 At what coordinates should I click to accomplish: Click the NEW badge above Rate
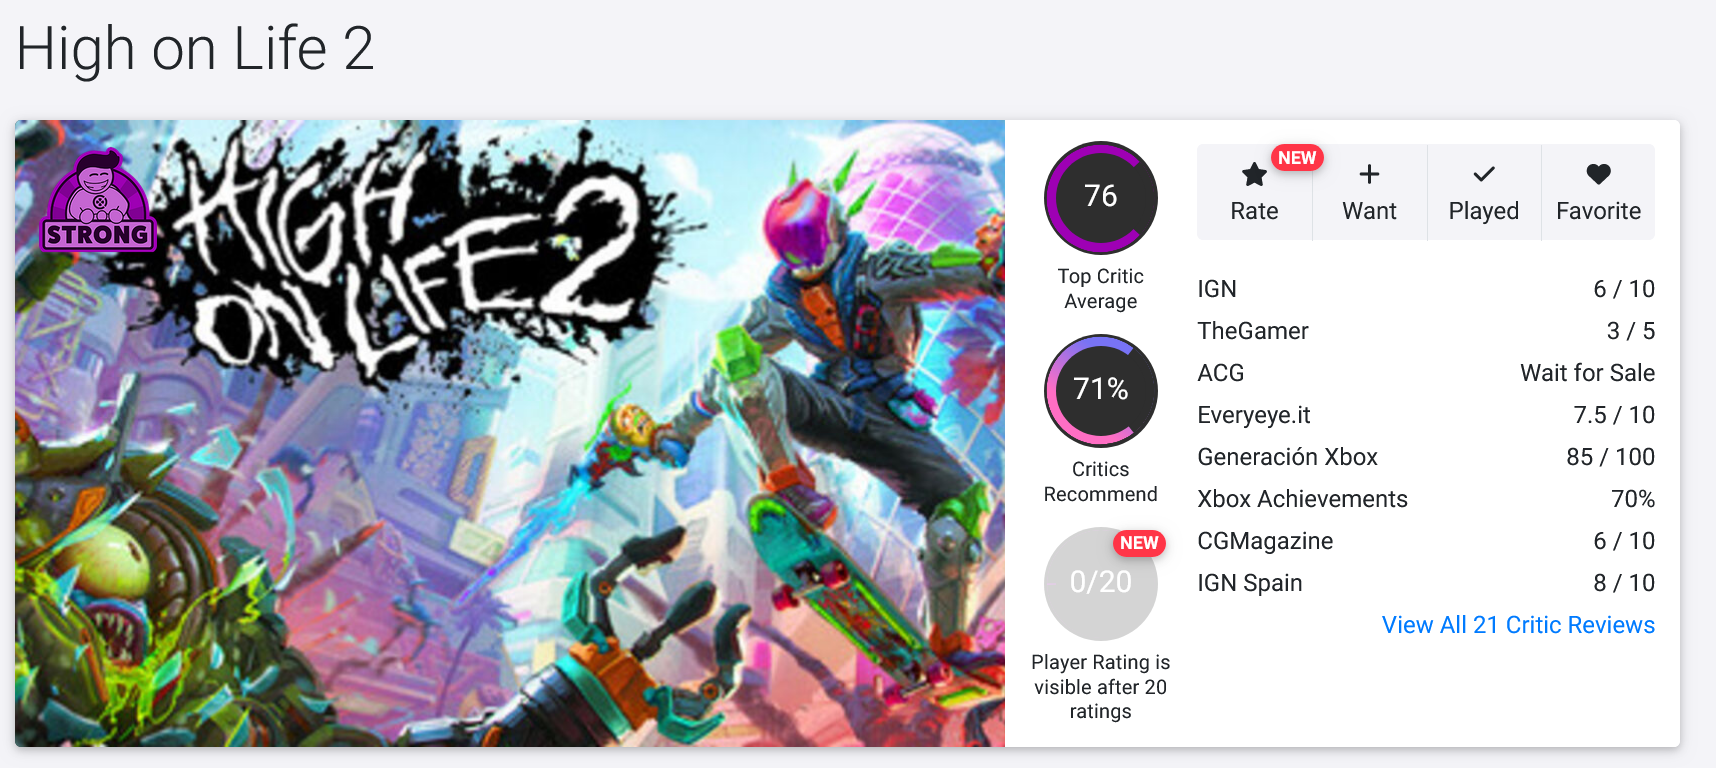1297,158
